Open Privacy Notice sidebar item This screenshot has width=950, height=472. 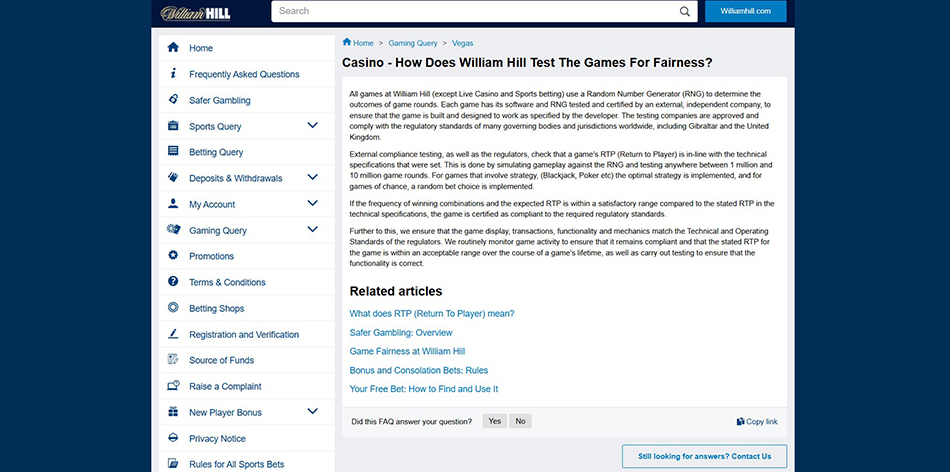tap(247, 438)
